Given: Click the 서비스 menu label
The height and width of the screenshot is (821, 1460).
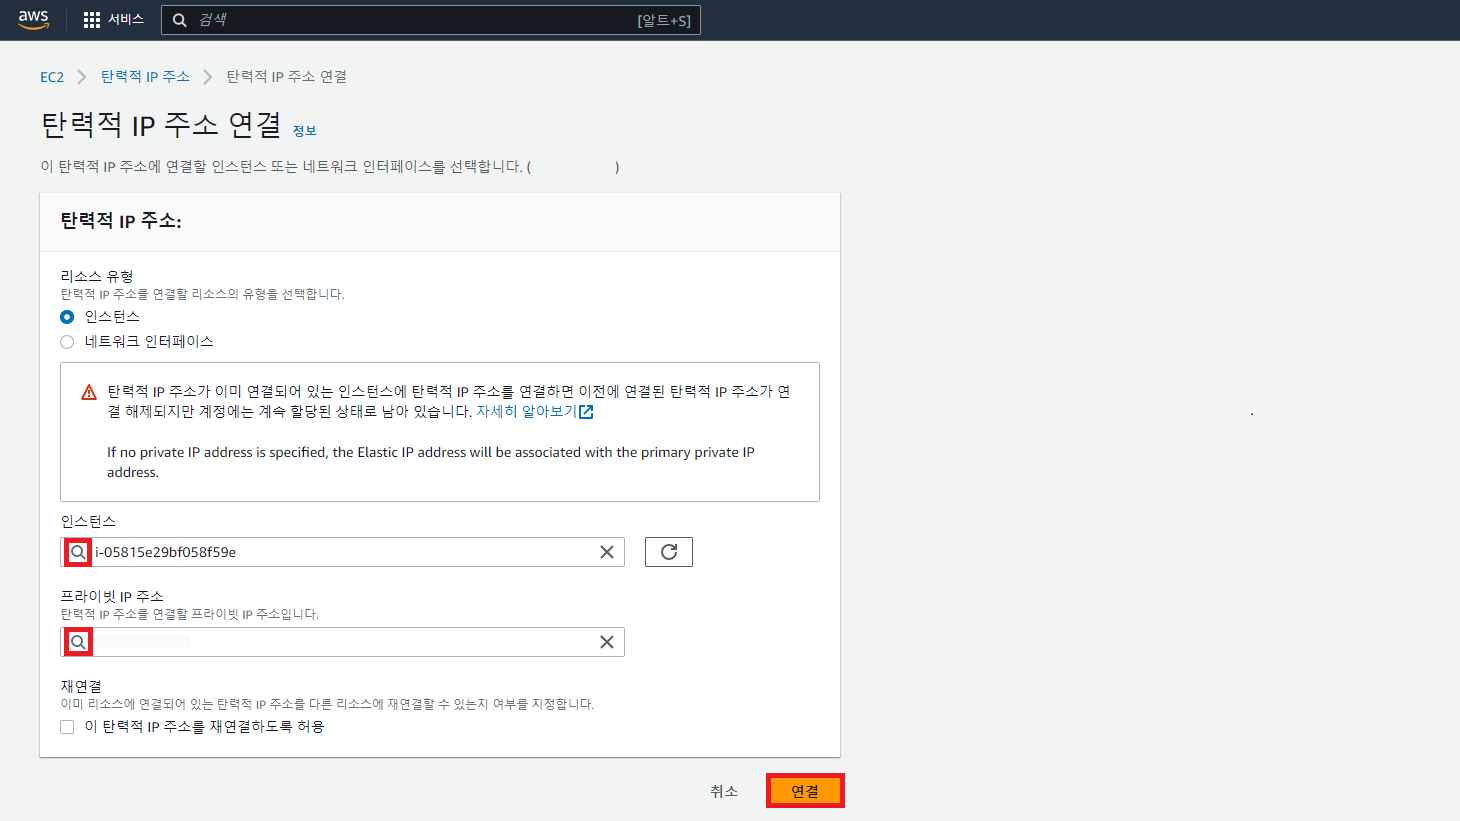Looking at the screenshot, I should tap(126, 20).
